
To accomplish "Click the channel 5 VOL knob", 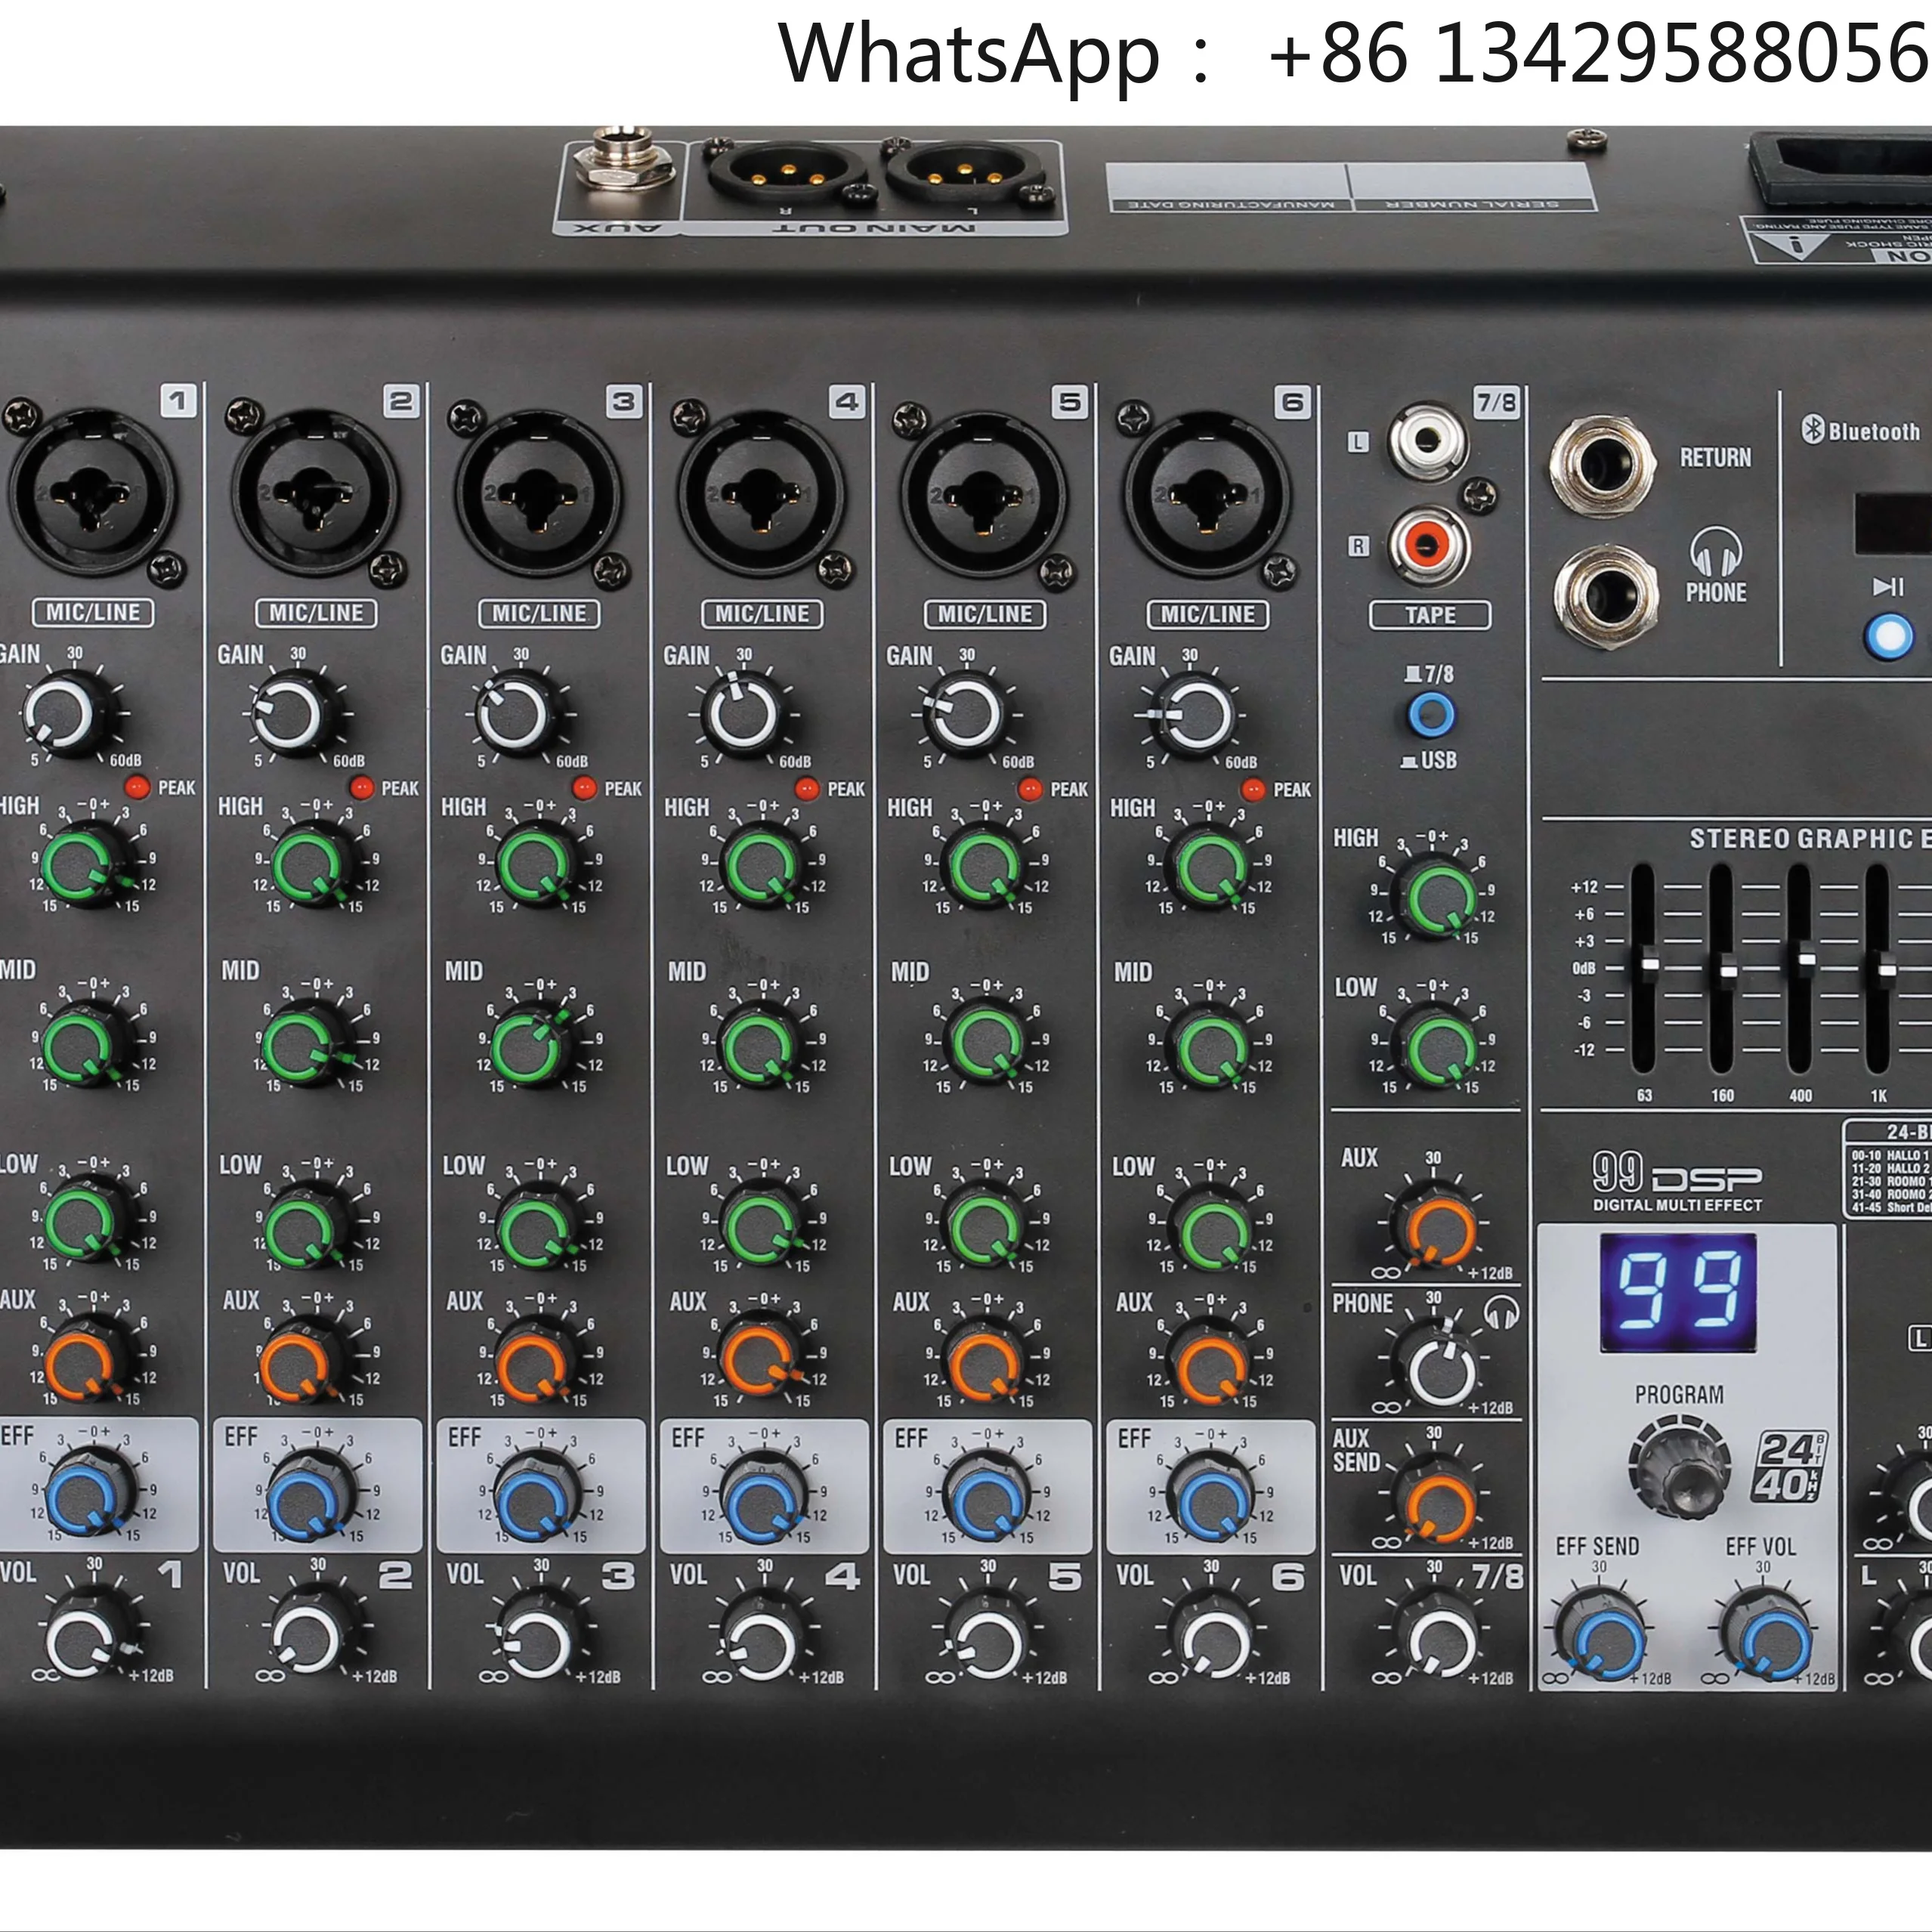I will [988, 1637].
